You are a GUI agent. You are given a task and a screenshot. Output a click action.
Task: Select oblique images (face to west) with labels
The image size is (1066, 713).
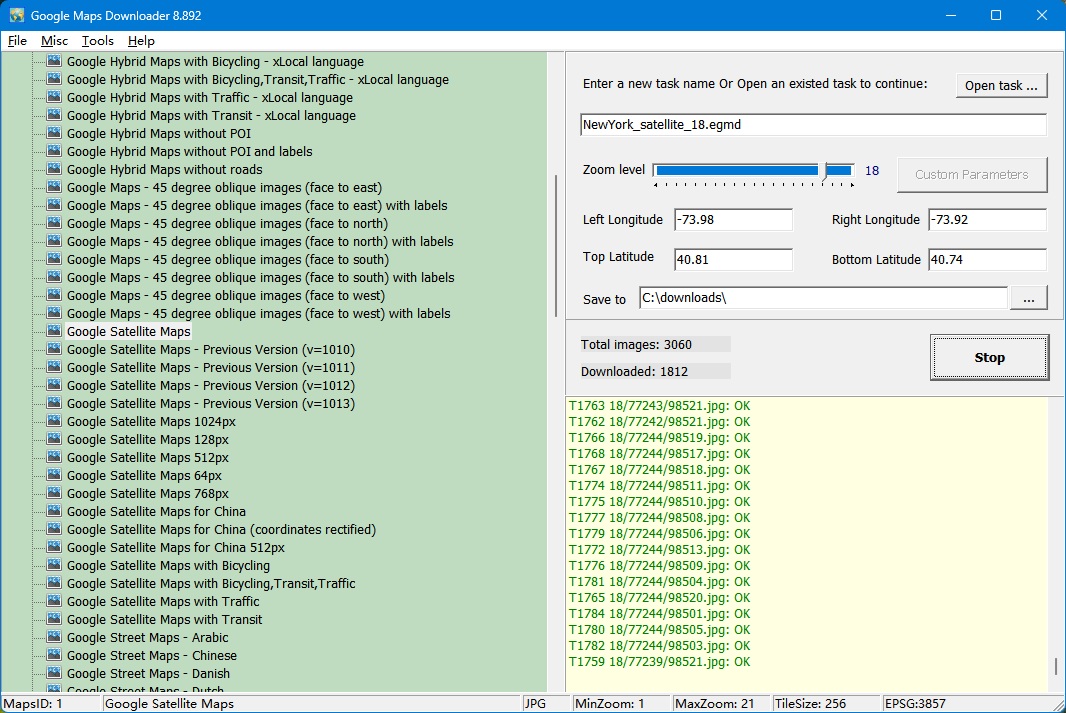click(x=258, y=313)
